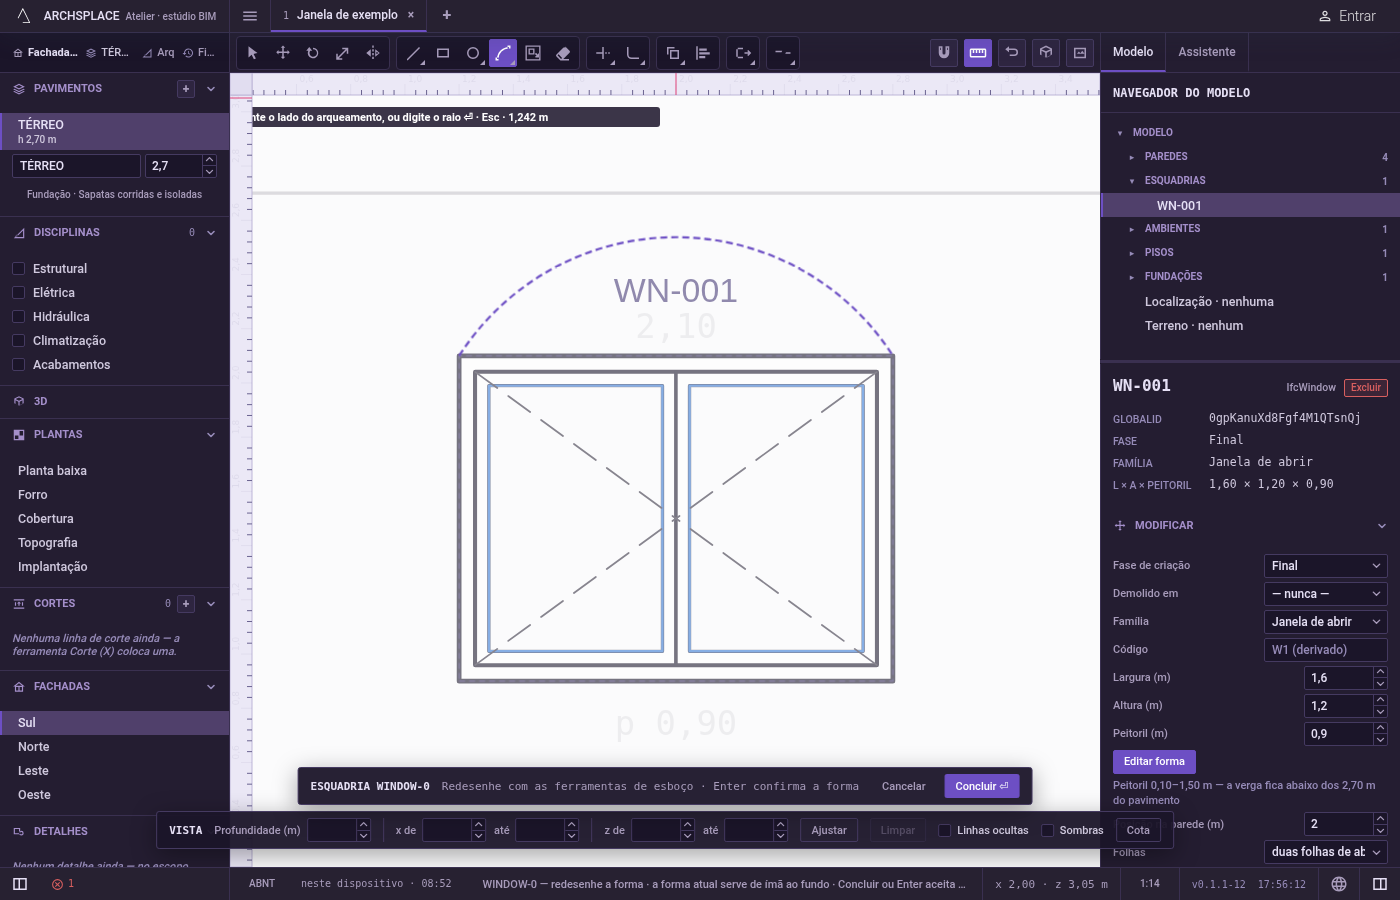Click the Excluir button

(1366, 388)
